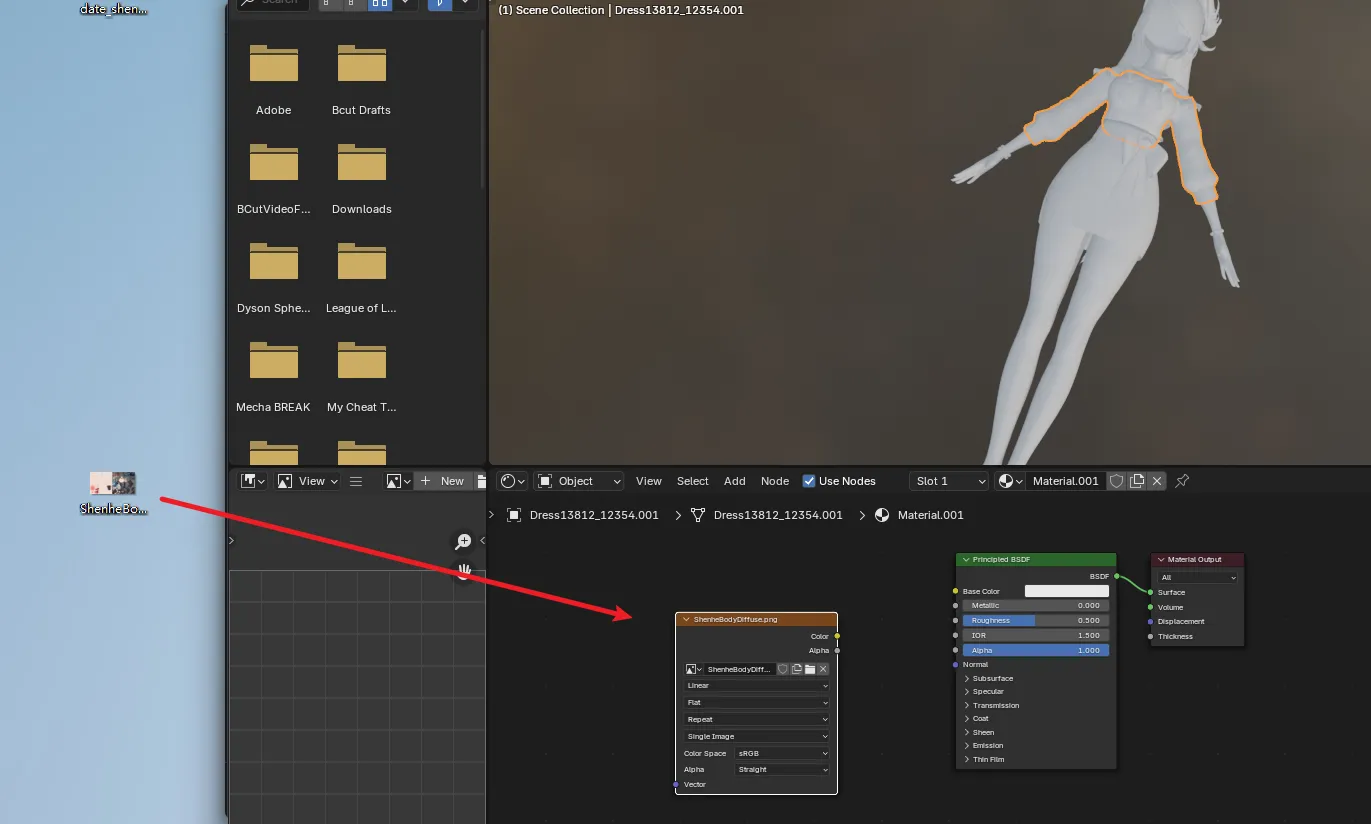Adjust the Principled BSDF Alpha slider

1036,650
